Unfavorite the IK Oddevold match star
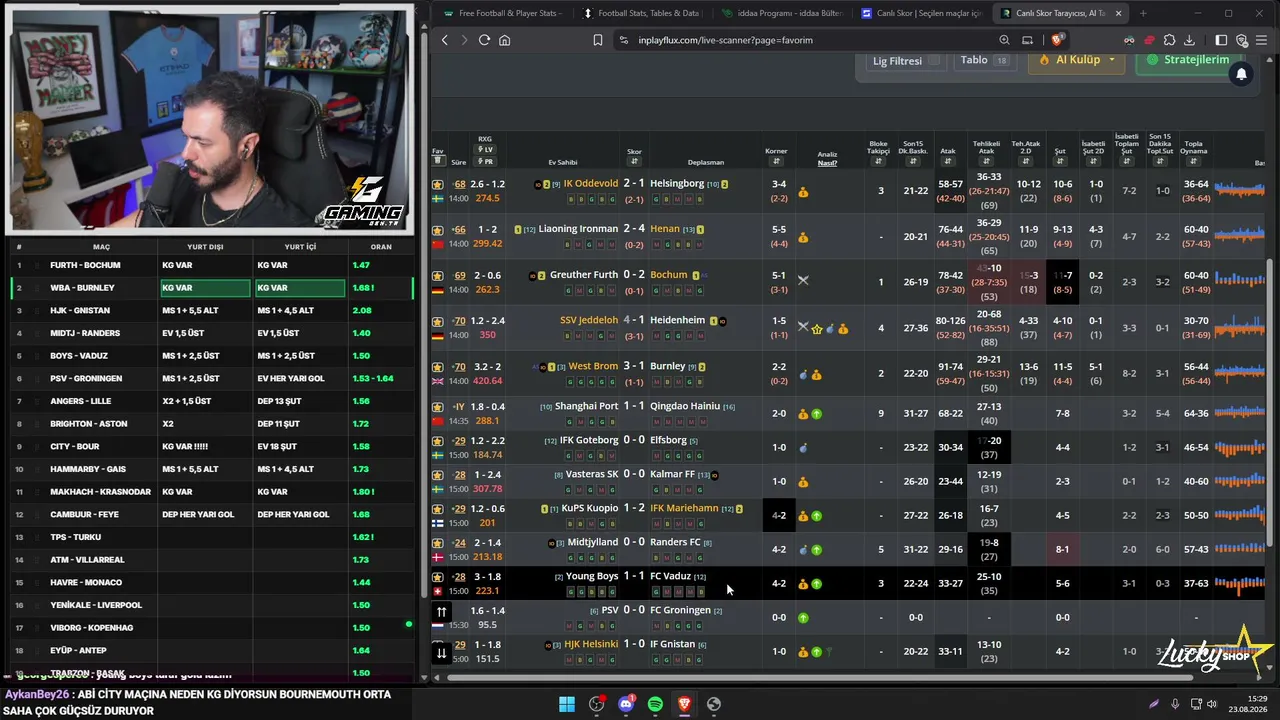Viewport: 1280px width, 720px height. (437, 184)
